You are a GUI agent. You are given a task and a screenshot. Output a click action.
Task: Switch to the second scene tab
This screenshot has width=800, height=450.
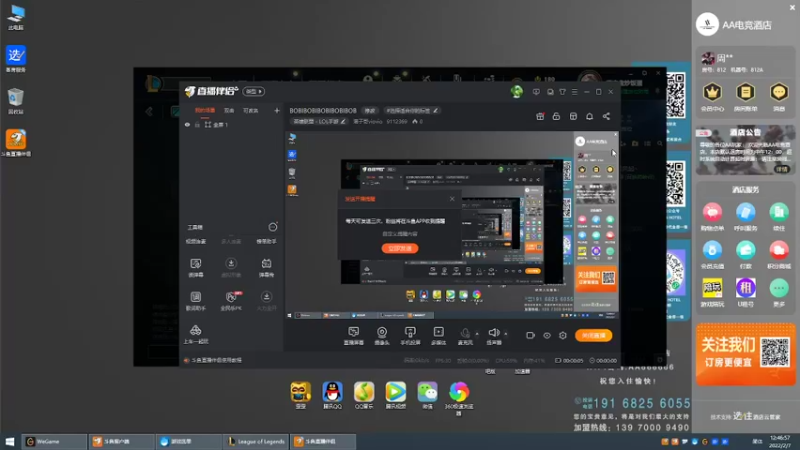point(229,110)
